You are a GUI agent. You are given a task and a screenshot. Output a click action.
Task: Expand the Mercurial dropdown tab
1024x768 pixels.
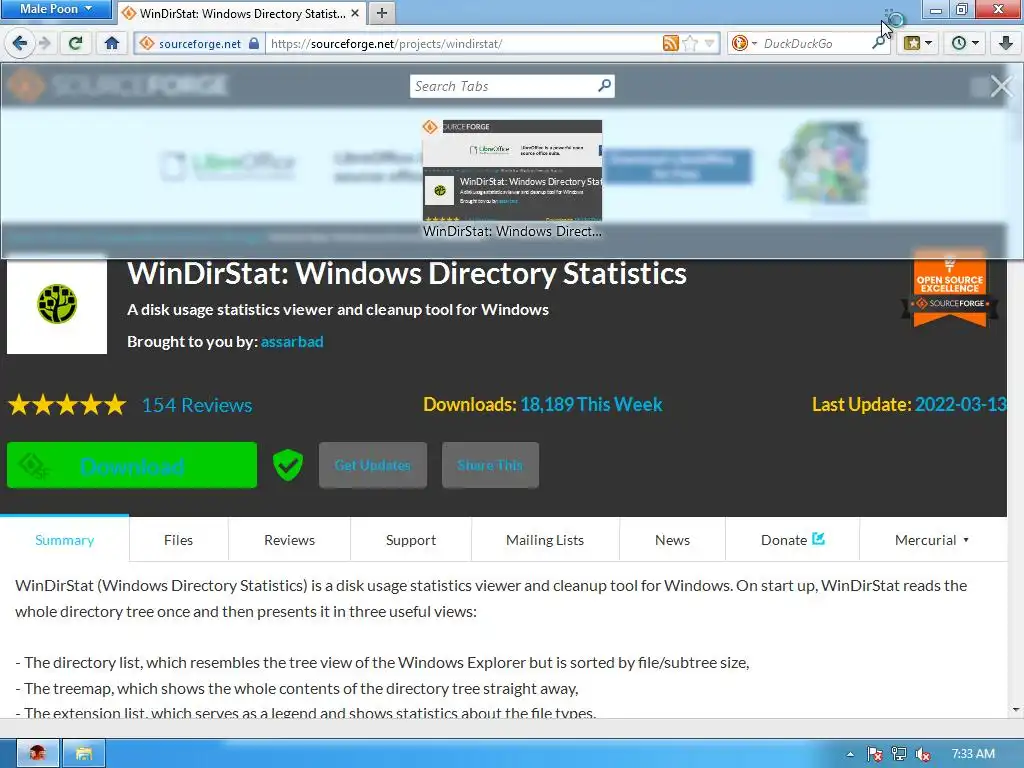pyautogui.click(x=932, y=540)
